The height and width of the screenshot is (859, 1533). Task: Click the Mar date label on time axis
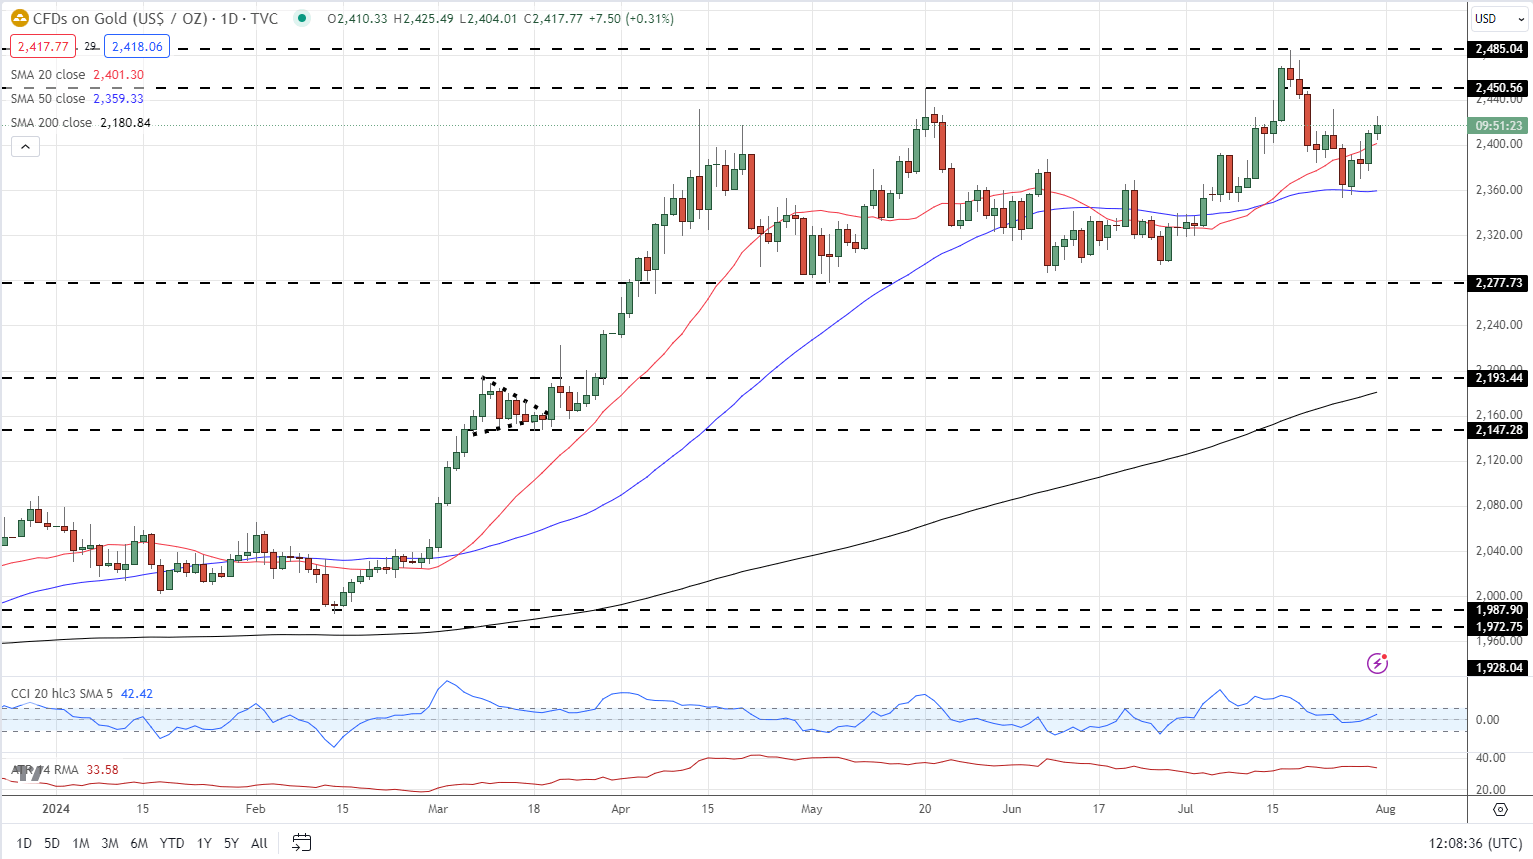click(438, 809)
